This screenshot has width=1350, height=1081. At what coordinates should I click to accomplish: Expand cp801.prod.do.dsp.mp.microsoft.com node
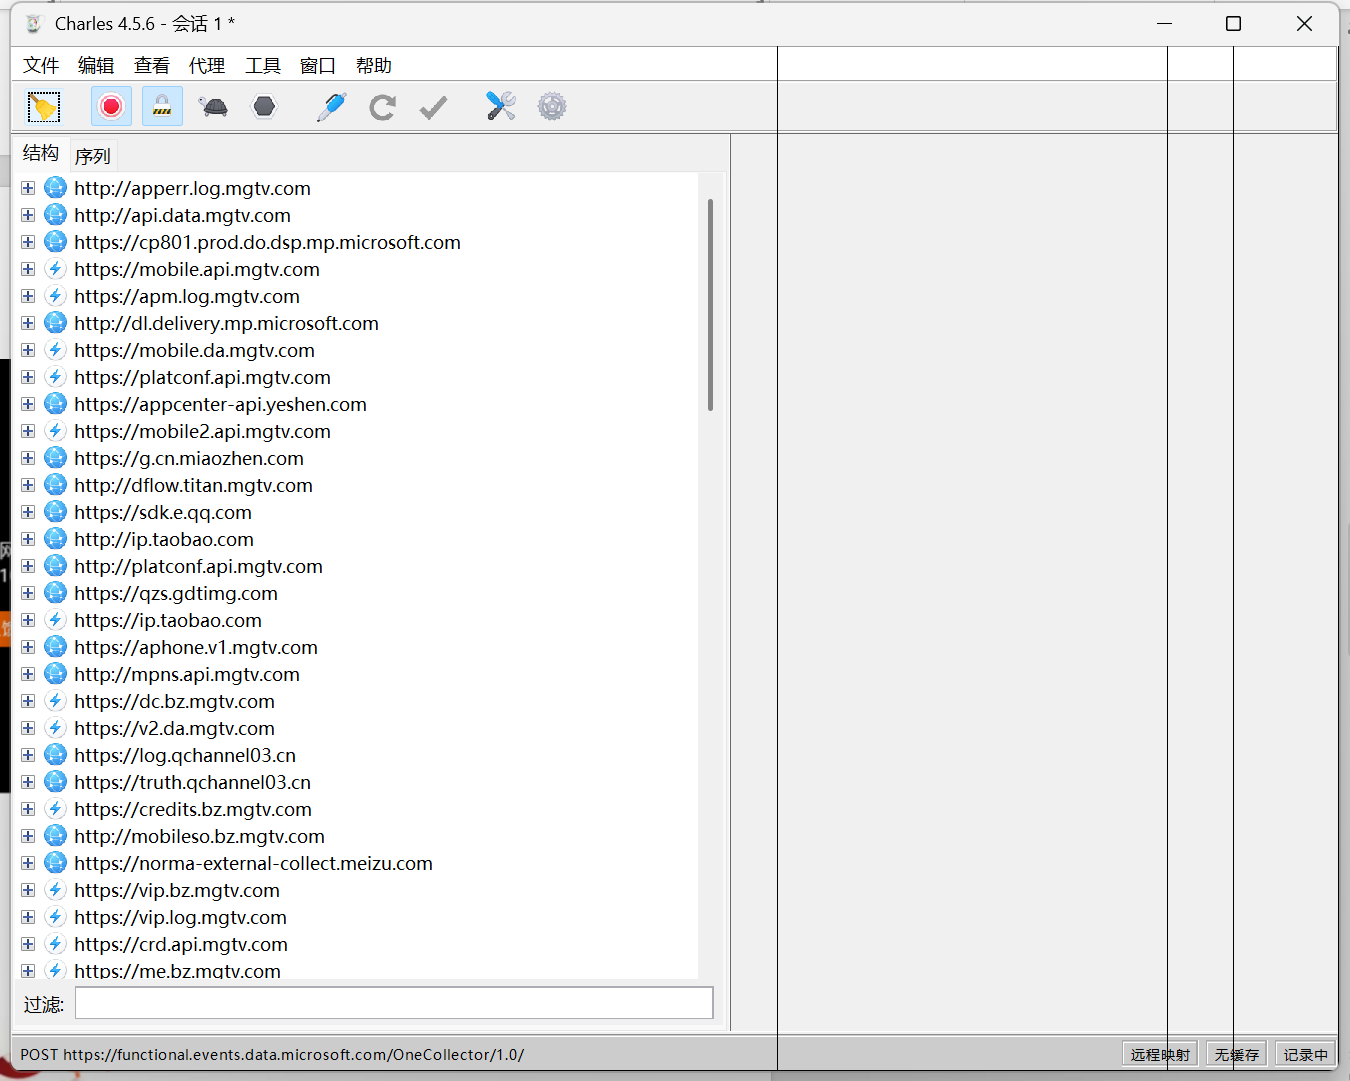tap(28, 242)
